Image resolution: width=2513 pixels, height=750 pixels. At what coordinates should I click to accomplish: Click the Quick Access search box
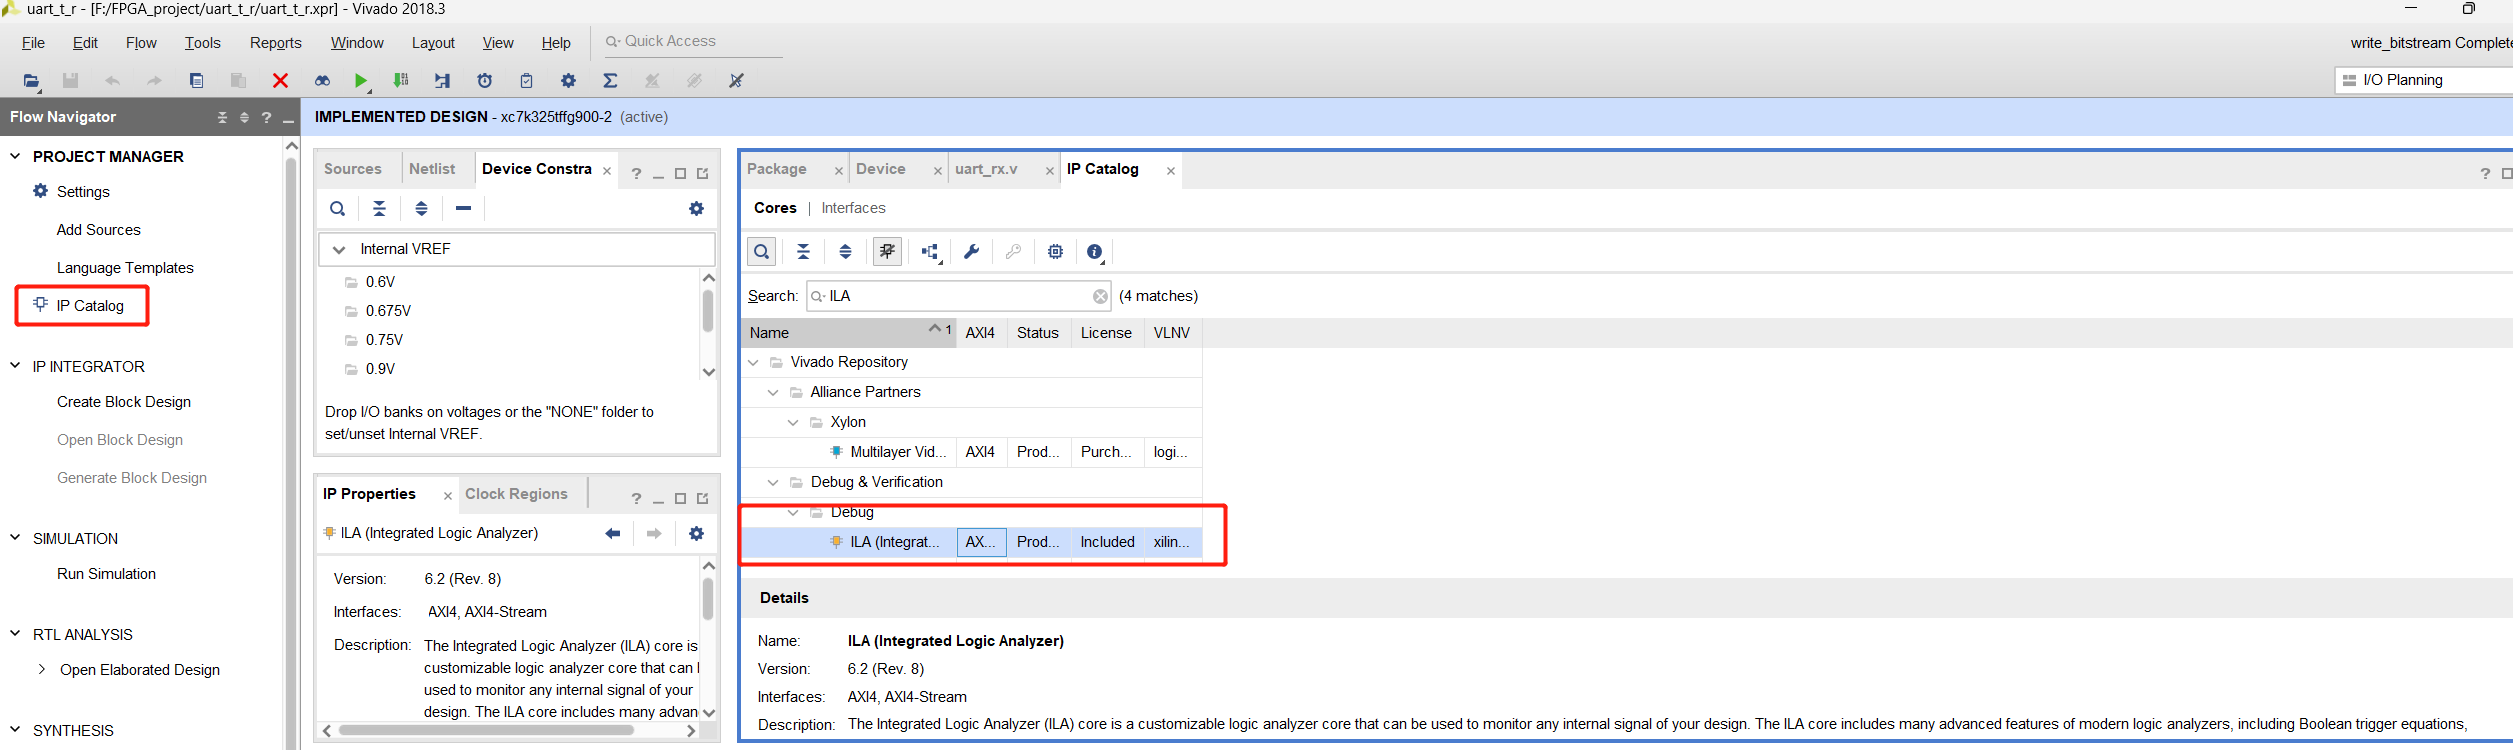[692, 42]
